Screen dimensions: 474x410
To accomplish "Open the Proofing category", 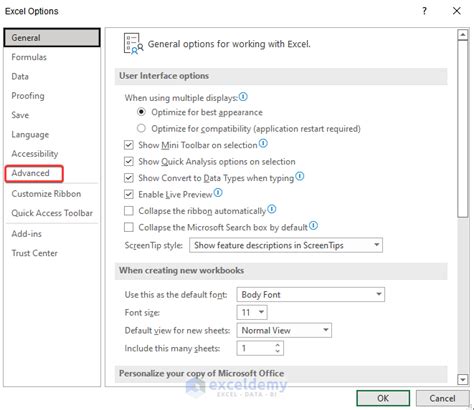I will click(x=52, y=96).
